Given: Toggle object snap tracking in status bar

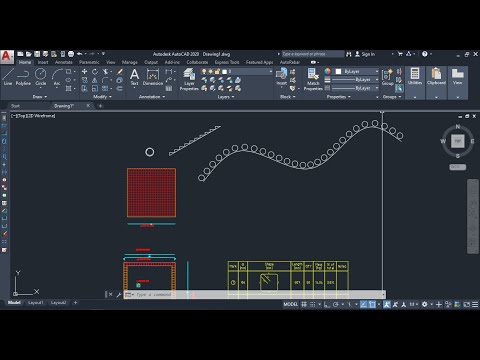Looking at the screenshot, I should [x=363, y=304].
